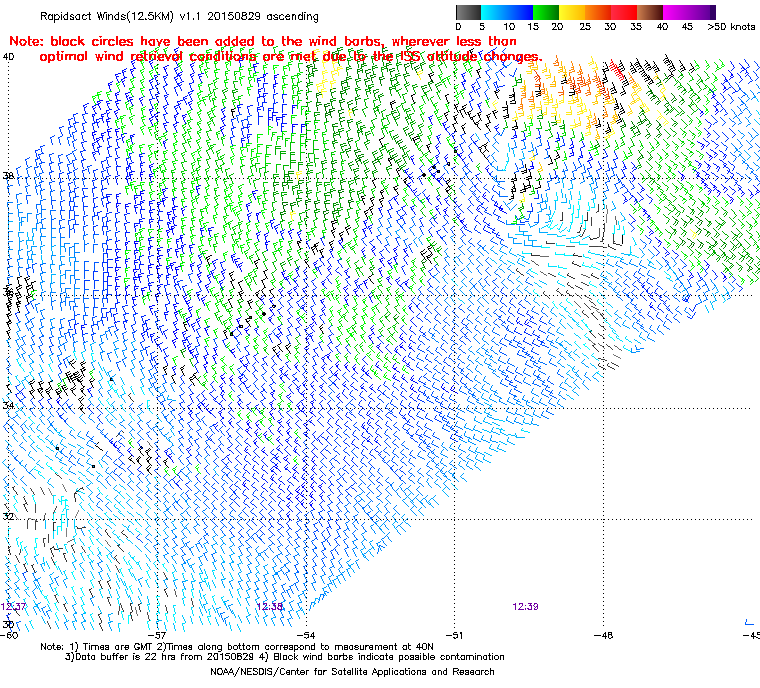Screen dimensions: 760x688
Task: Click the longitude -45 label on the bottom axis
Action: 751,635
